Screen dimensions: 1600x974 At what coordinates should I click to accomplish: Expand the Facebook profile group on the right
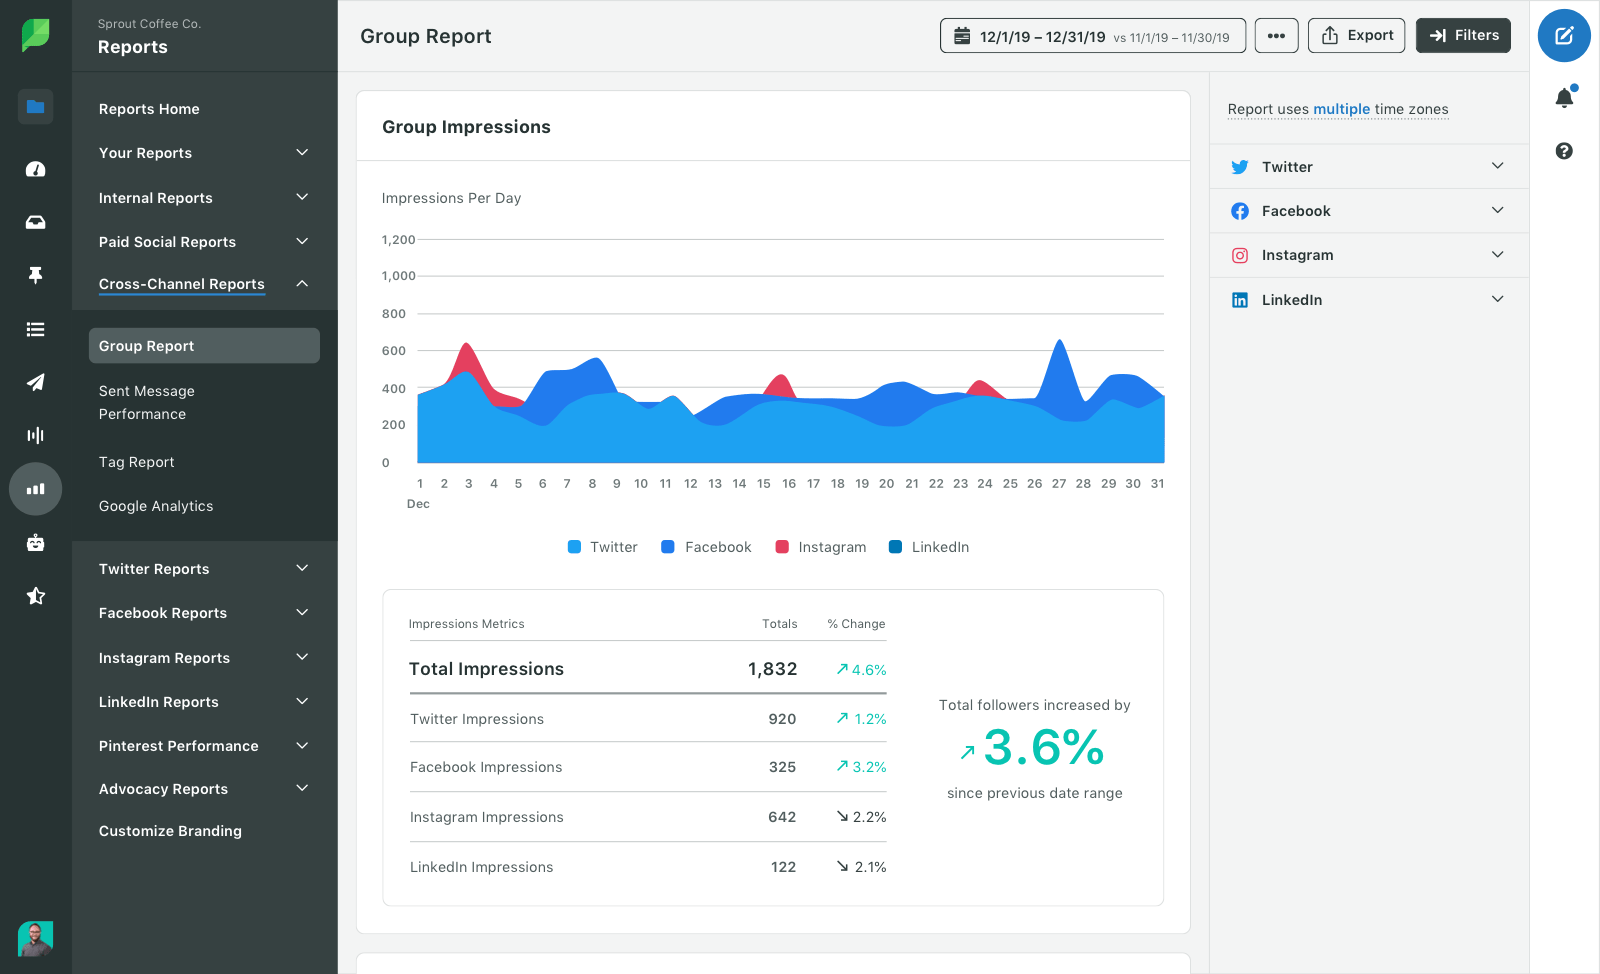tap(1497, 210)
